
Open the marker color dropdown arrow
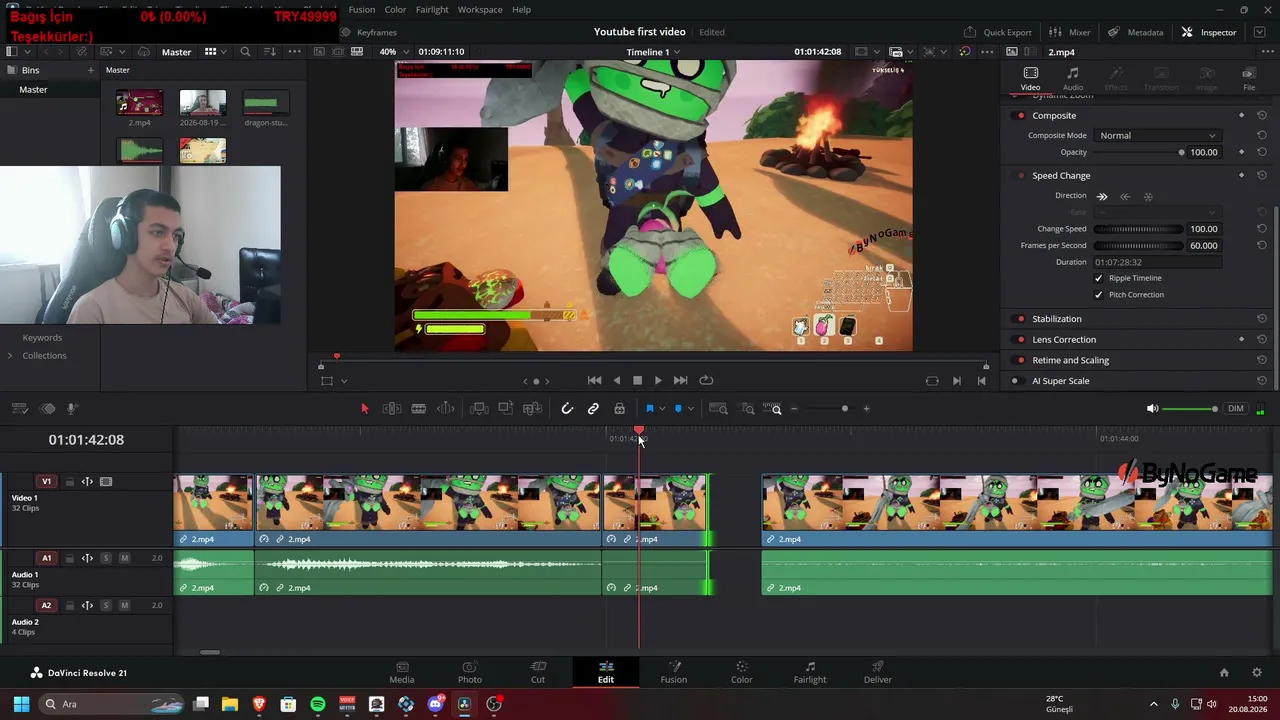click(690, 409)
